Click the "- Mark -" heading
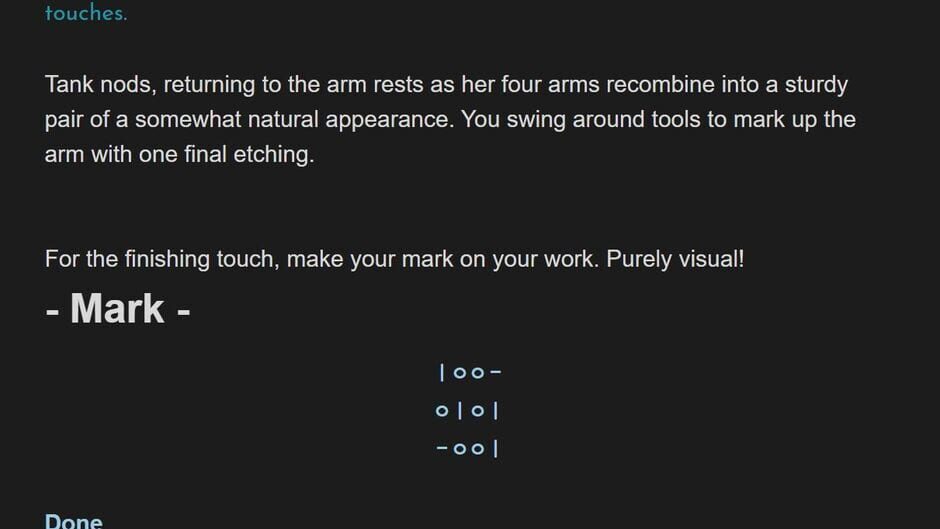The image size is (940, 529). click(x=118, y=308)
